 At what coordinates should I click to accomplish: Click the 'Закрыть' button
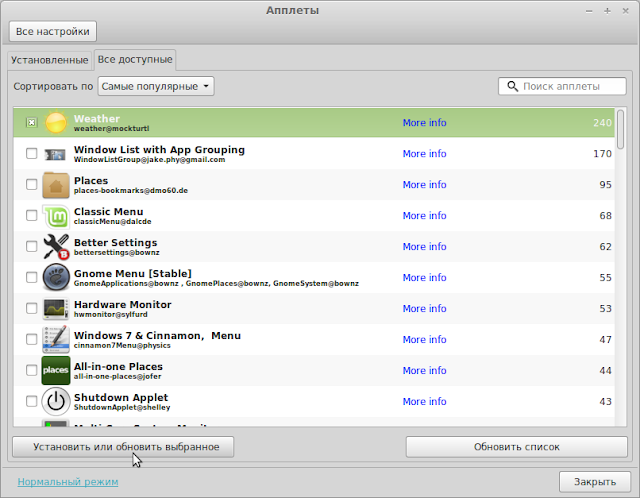click(595, 482)
